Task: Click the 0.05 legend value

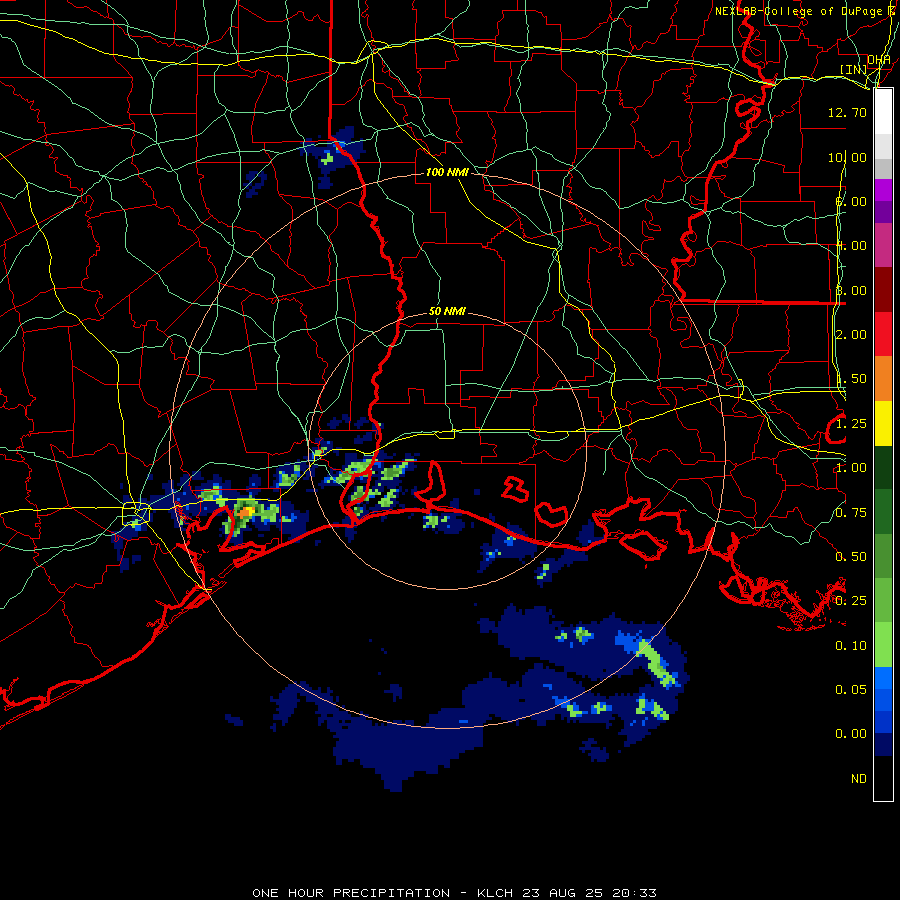Action: 851,690
